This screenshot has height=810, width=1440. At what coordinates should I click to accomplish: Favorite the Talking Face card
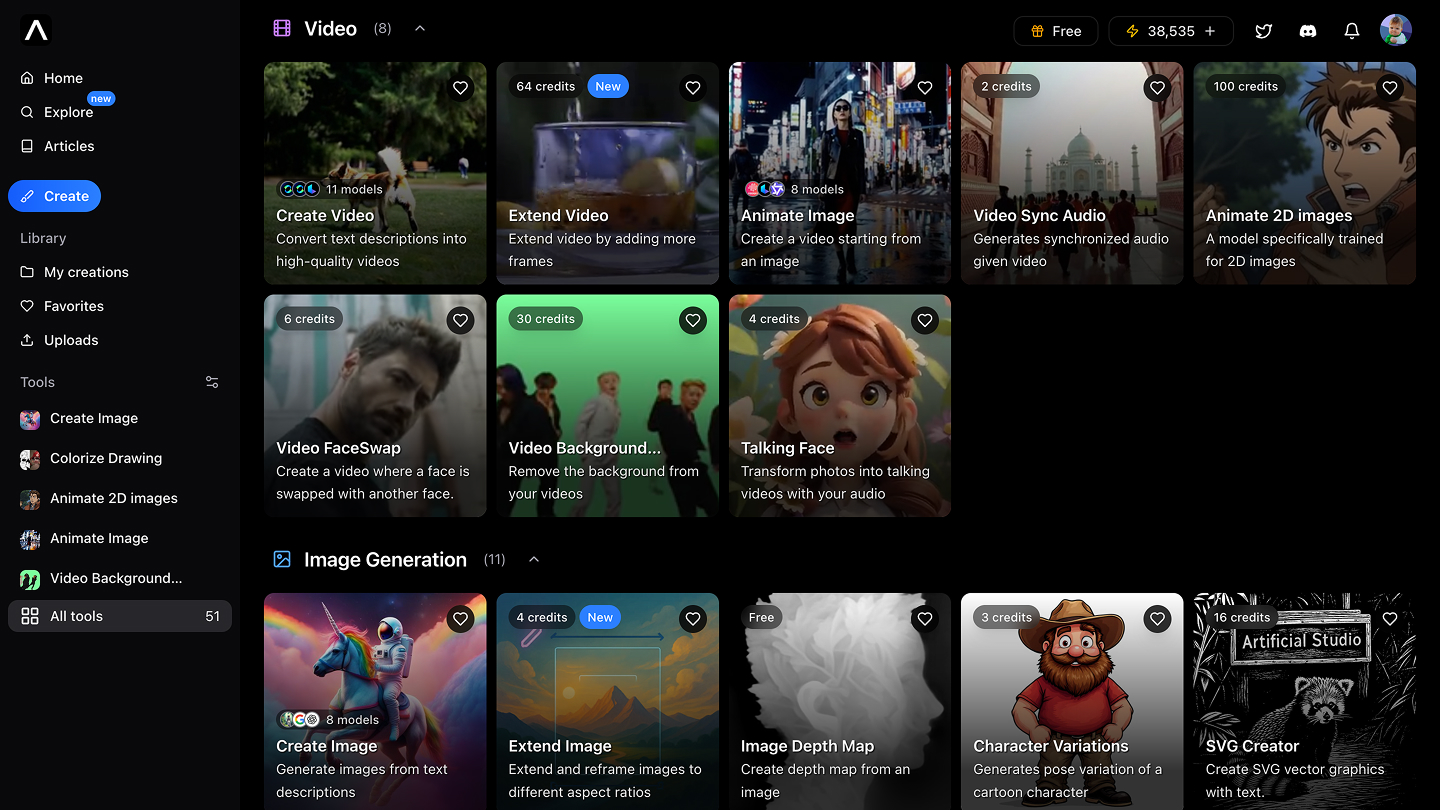coord(925,320)
